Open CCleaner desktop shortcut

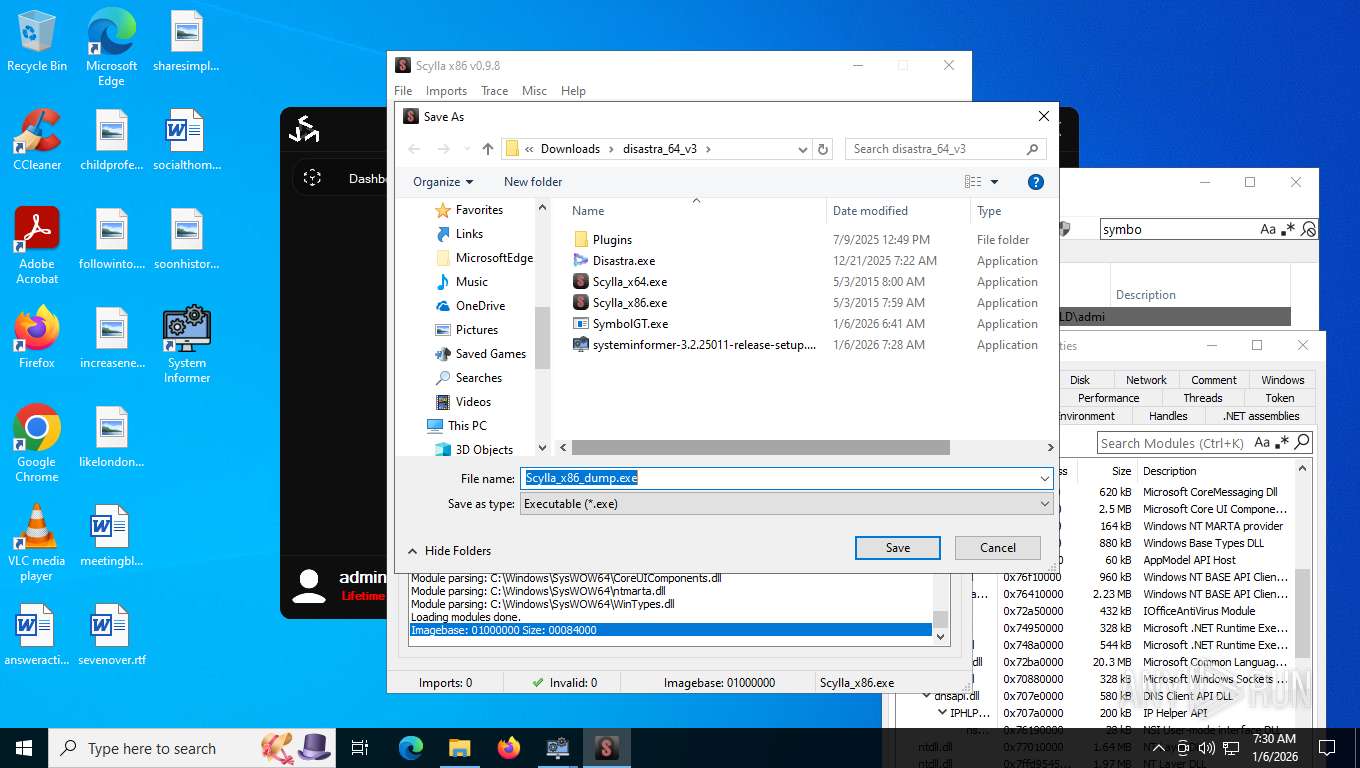click(37, 139)
